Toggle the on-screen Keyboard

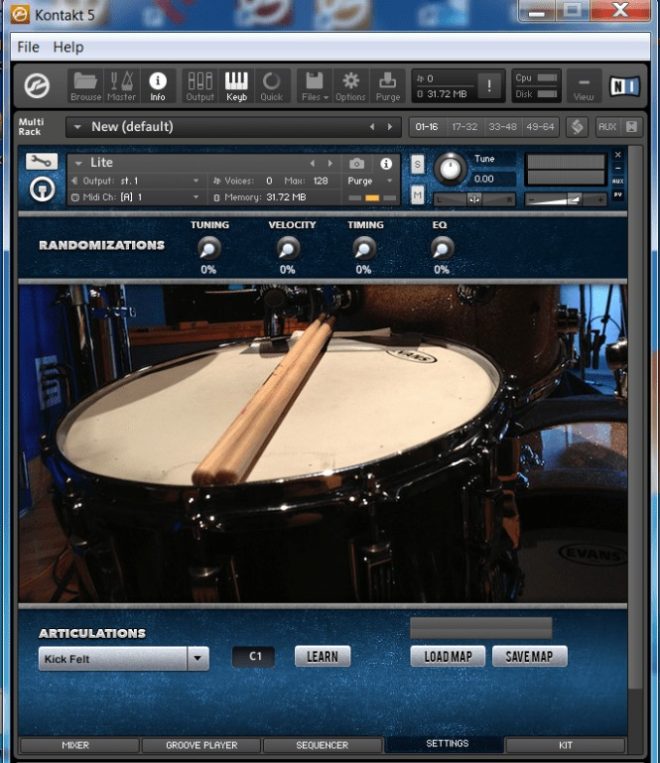236,86
